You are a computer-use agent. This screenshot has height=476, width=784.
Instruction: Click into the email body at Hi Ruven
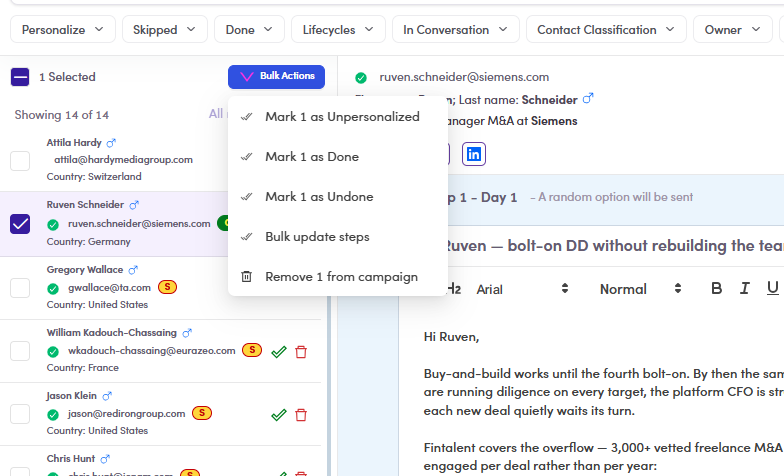point(451,337)
